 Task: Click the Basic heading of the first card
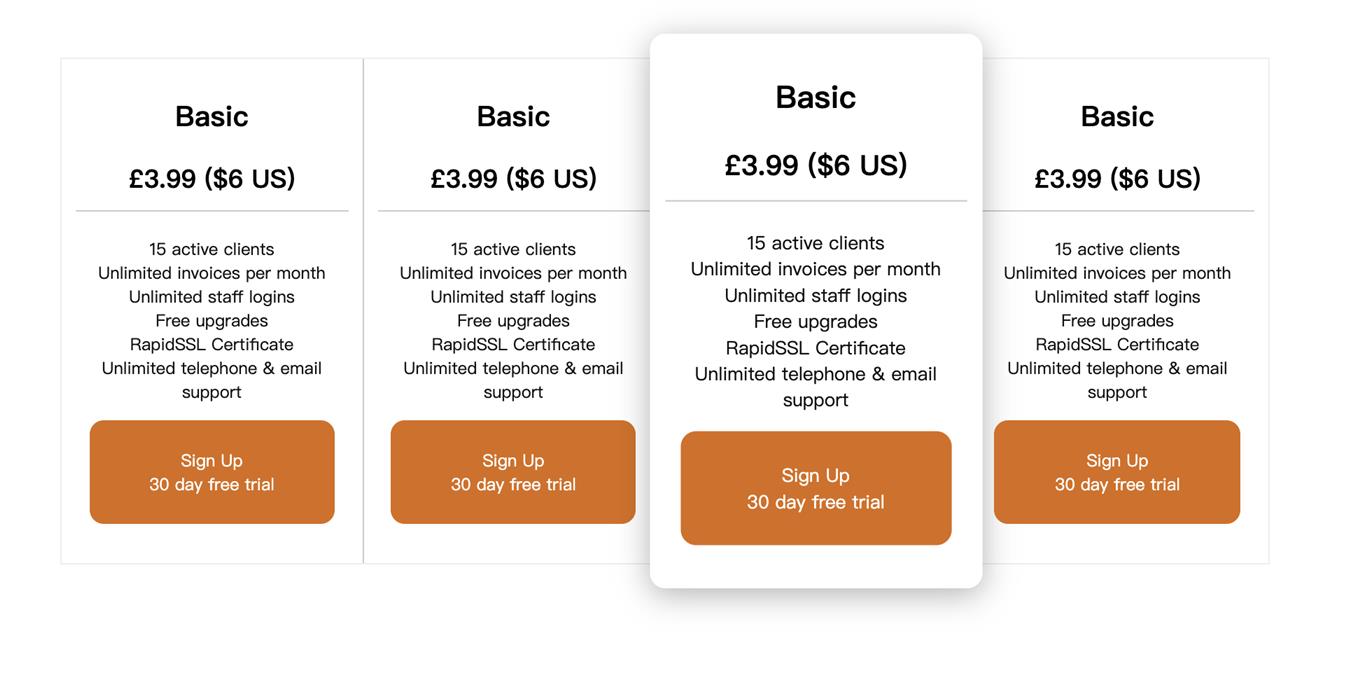click(212, 116)
